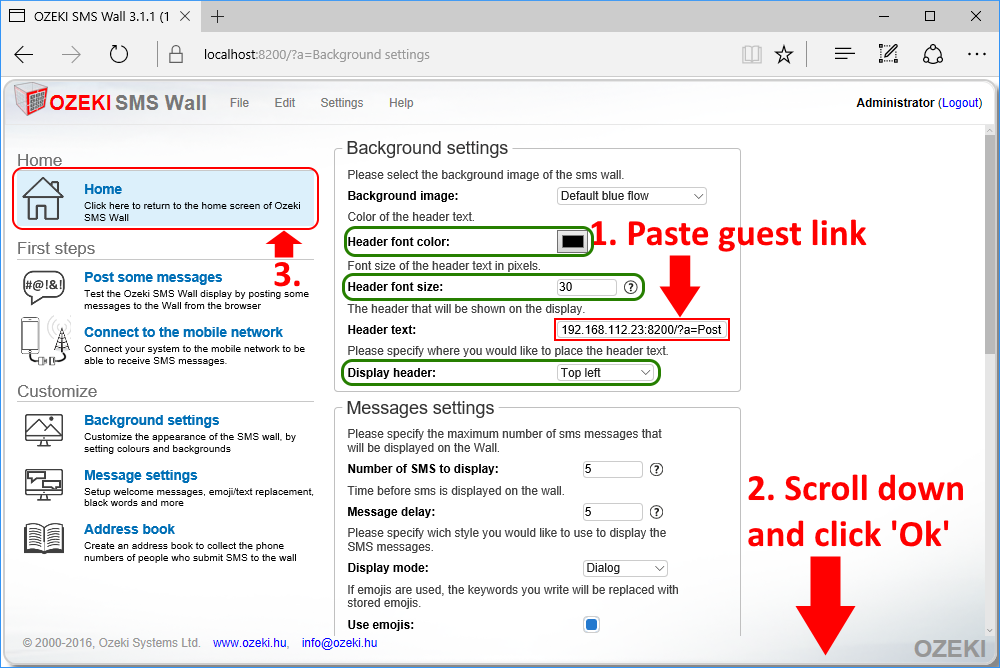1000x668 pixels.
Task: Open a new tab with plus icon
Action: pyautogui.click(x=217, y=17)
